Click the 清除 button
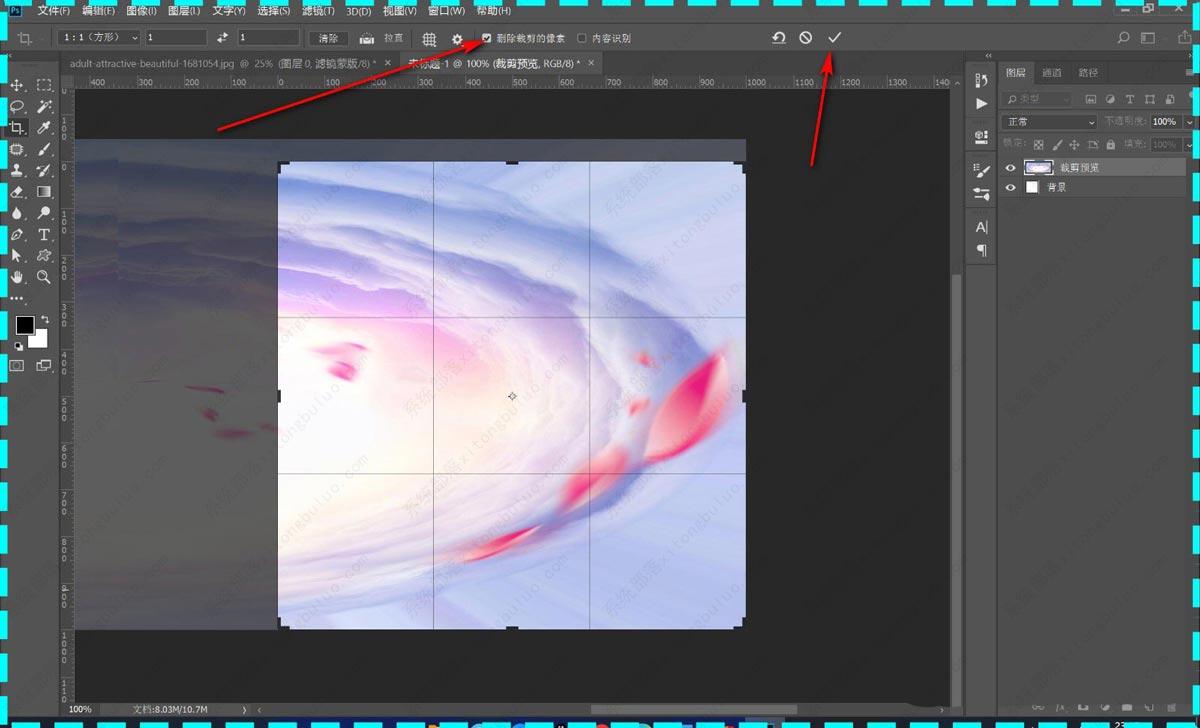This screenshot has height=728, width=1200. pos(328,39)
